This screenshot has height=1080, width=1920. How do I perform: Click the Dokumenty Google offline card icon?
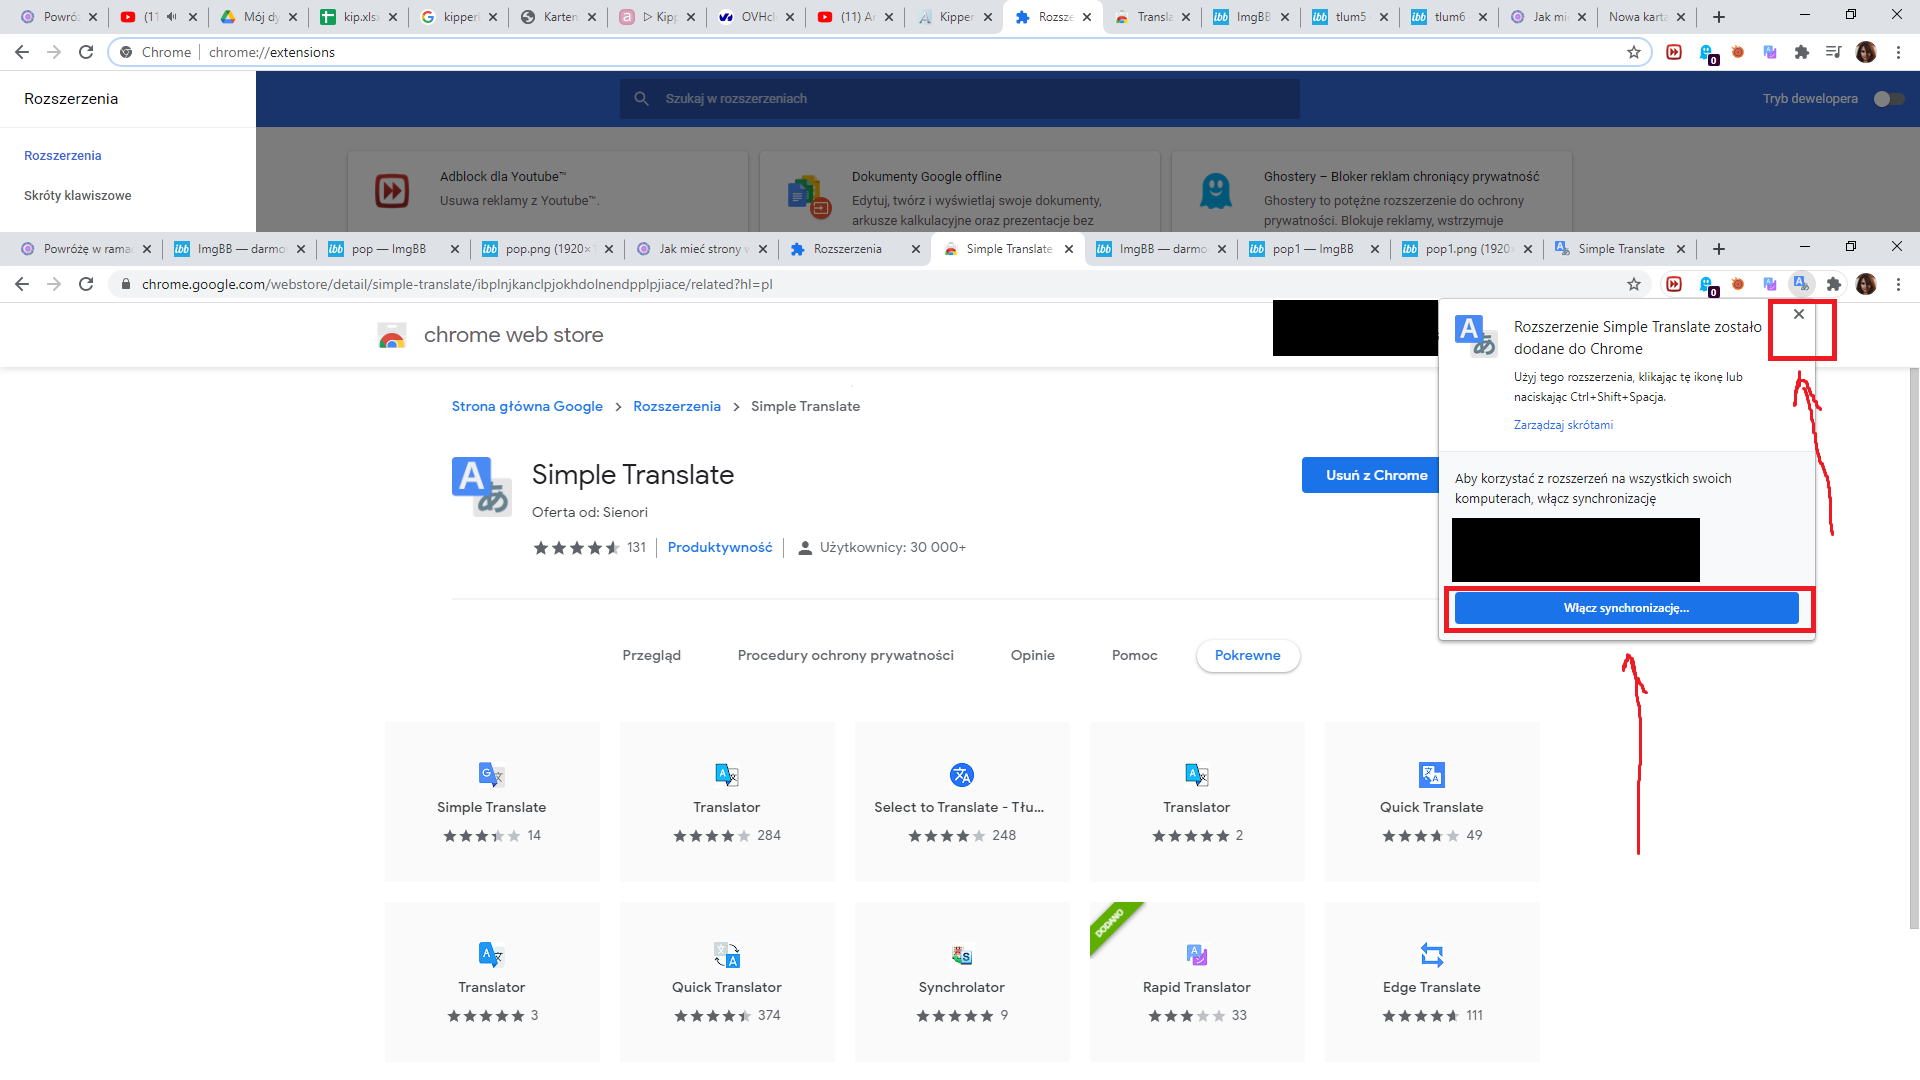tap(808, 196)
